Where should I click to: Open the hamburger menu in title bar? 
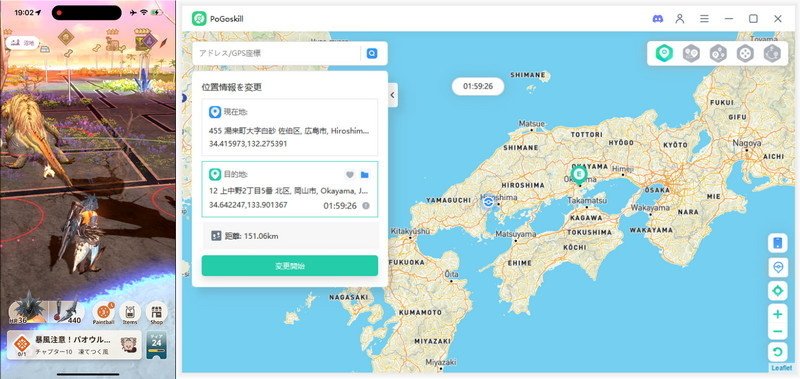tap(704, 19)
